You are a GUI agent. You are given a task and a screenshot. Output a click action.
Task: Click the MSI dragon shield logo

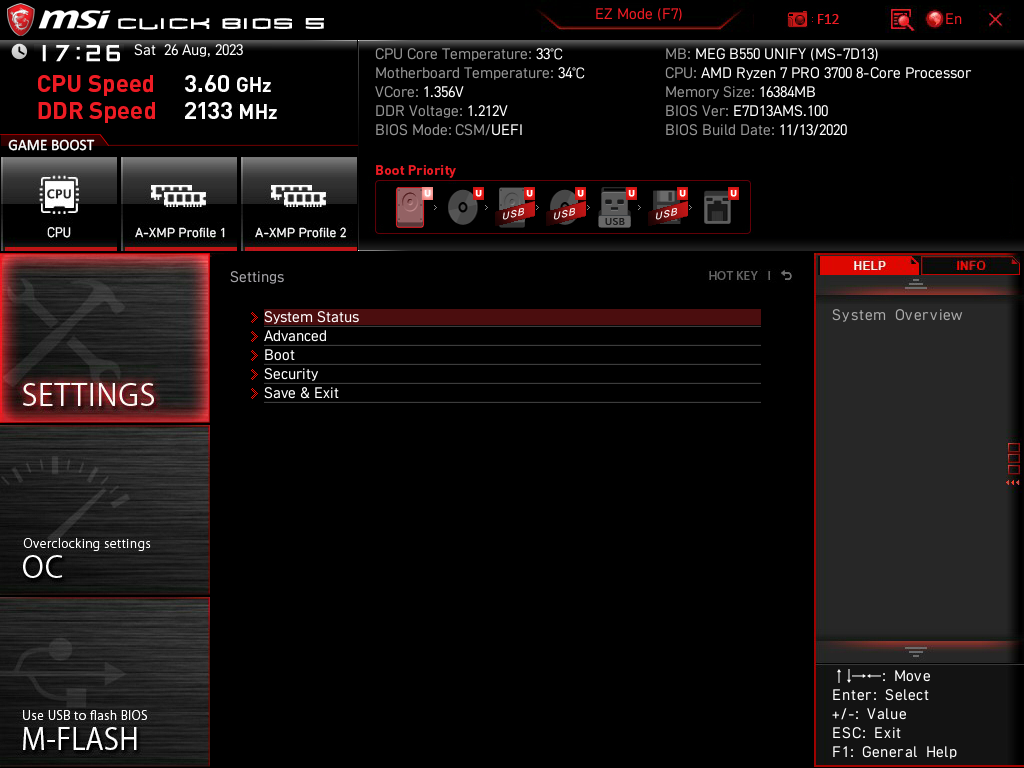pyautogui.click(x=20, y=20)
